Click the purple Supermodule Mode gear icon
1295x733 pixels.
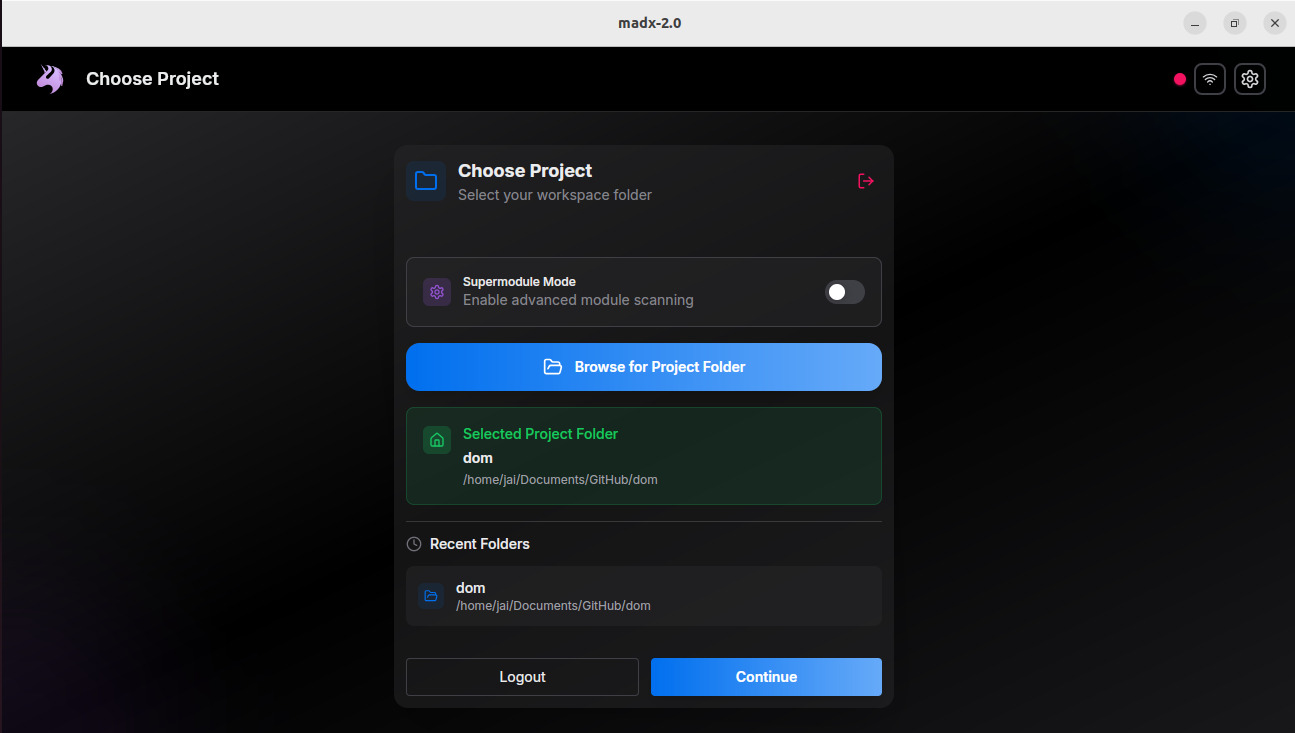pos(437,292)
